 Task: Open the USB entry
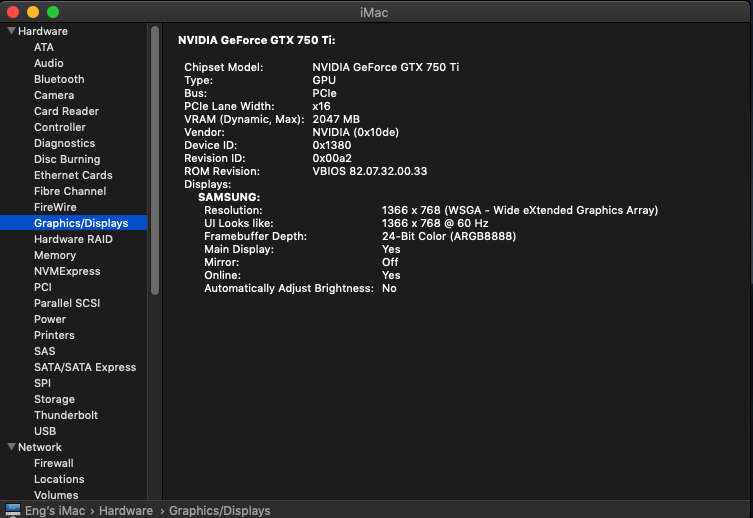pos(45,431)
